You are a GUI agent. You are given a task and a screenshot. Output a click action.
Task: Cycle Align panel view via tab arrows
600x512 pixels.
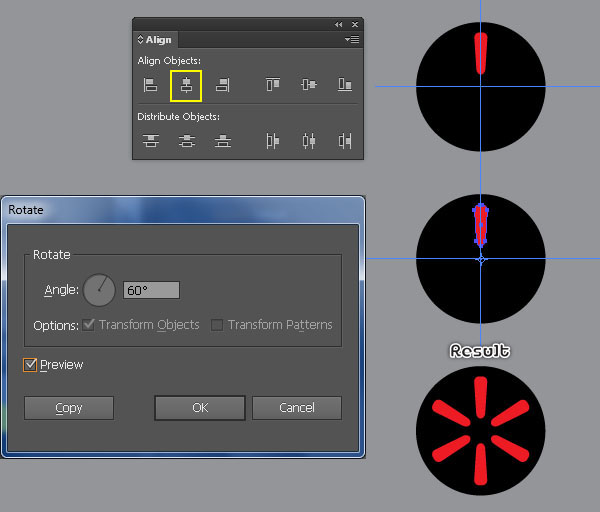click(140, 39)
